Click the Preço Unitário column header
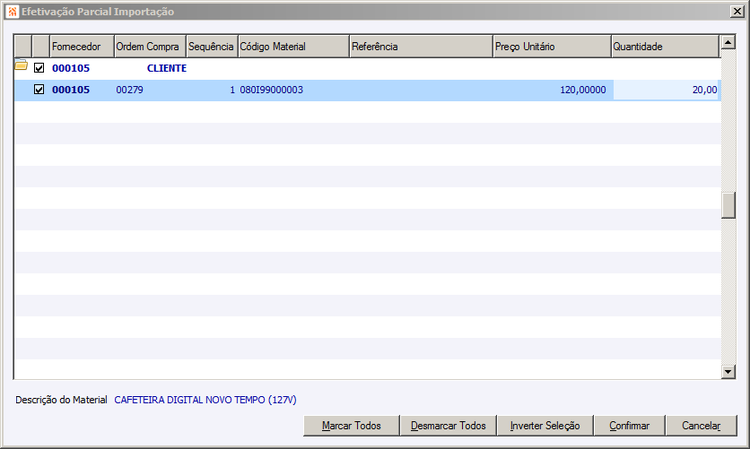The height and width of the screenshot is (449, 750). 552,46
